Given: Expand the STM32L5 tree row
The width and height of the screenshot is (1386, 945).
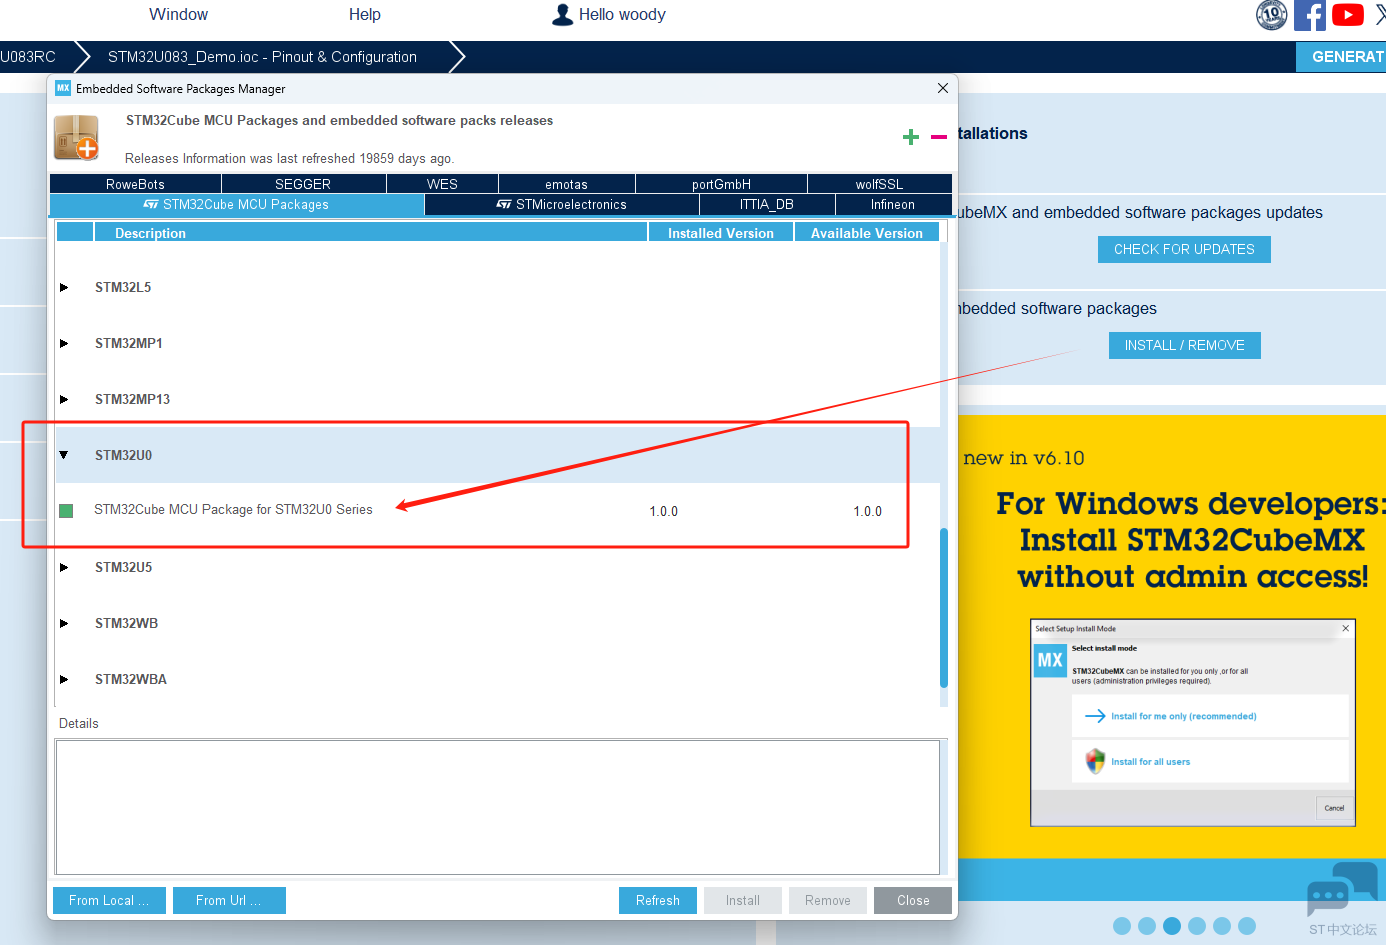Looking at the screenshot, I should coord(64,287).
